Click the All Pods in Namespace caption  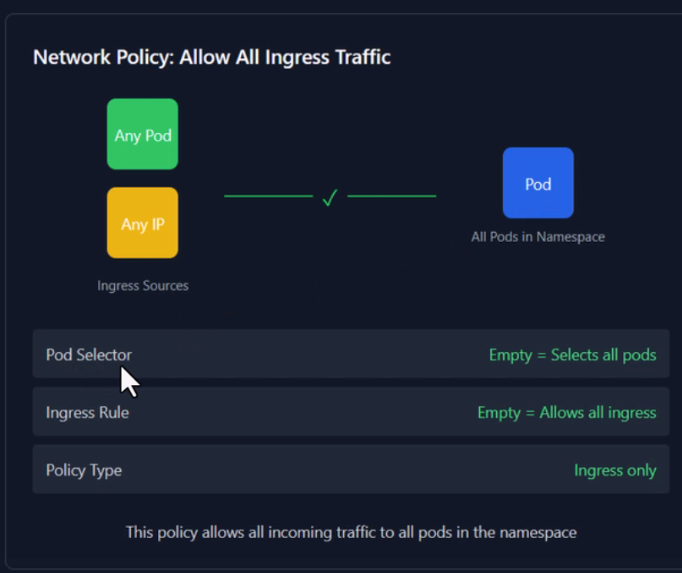(x=538, y=237)
